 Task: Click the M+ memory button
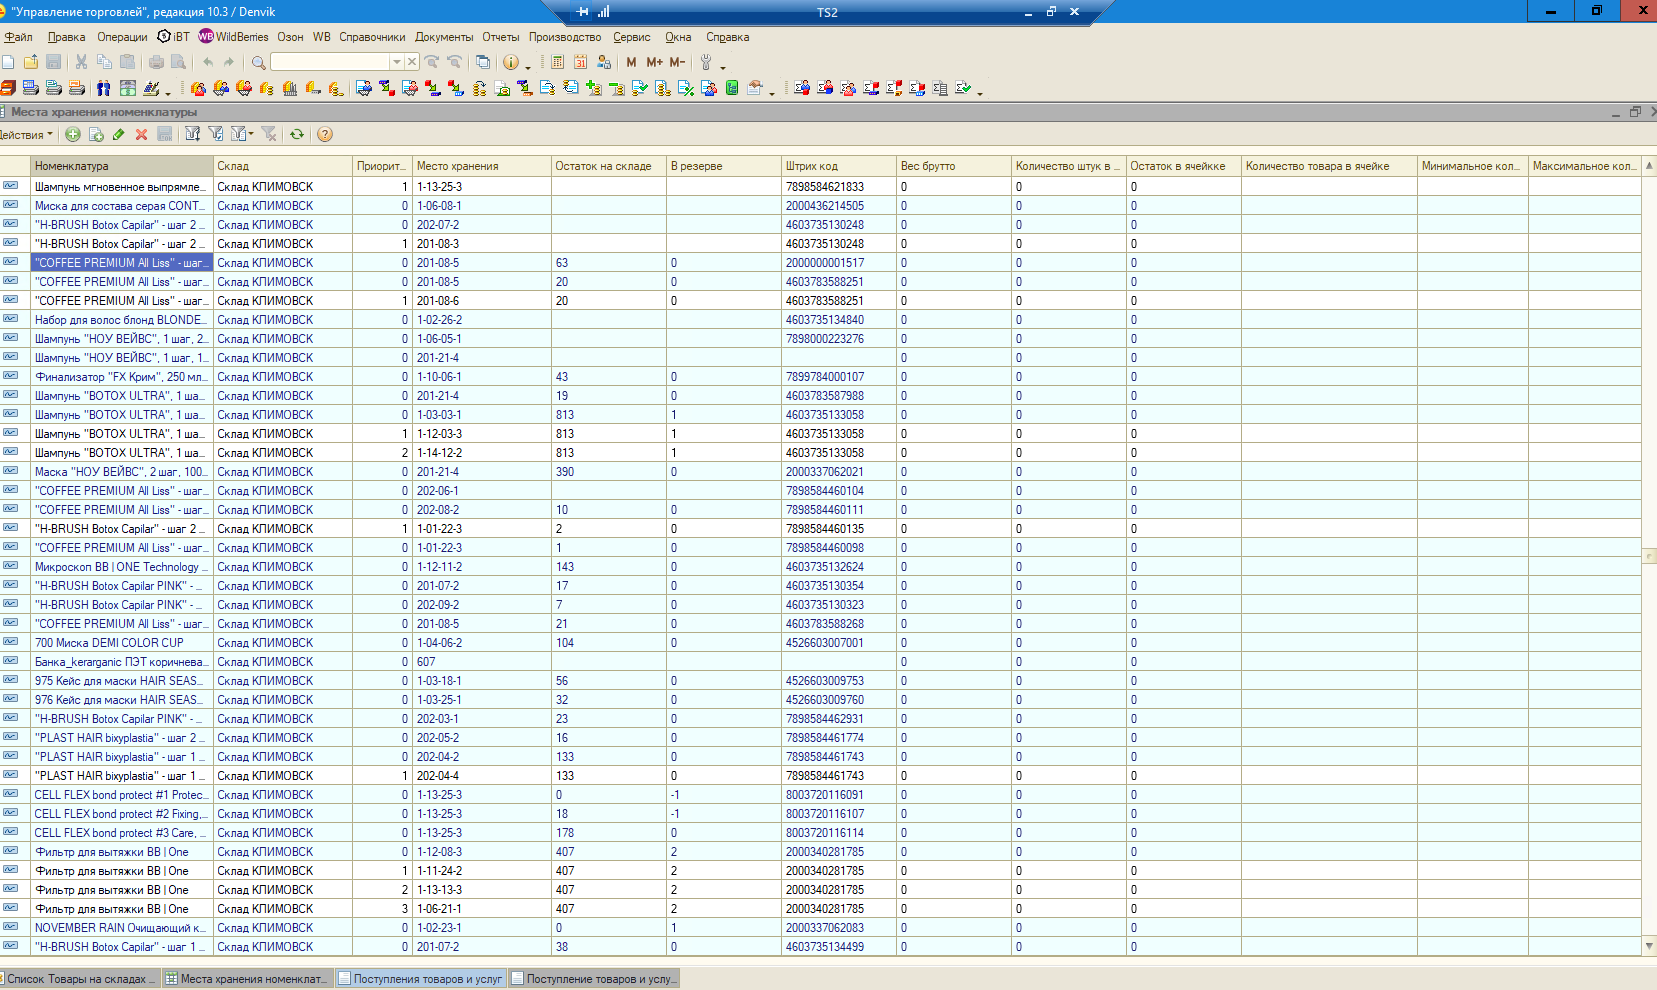click(654, 62)
